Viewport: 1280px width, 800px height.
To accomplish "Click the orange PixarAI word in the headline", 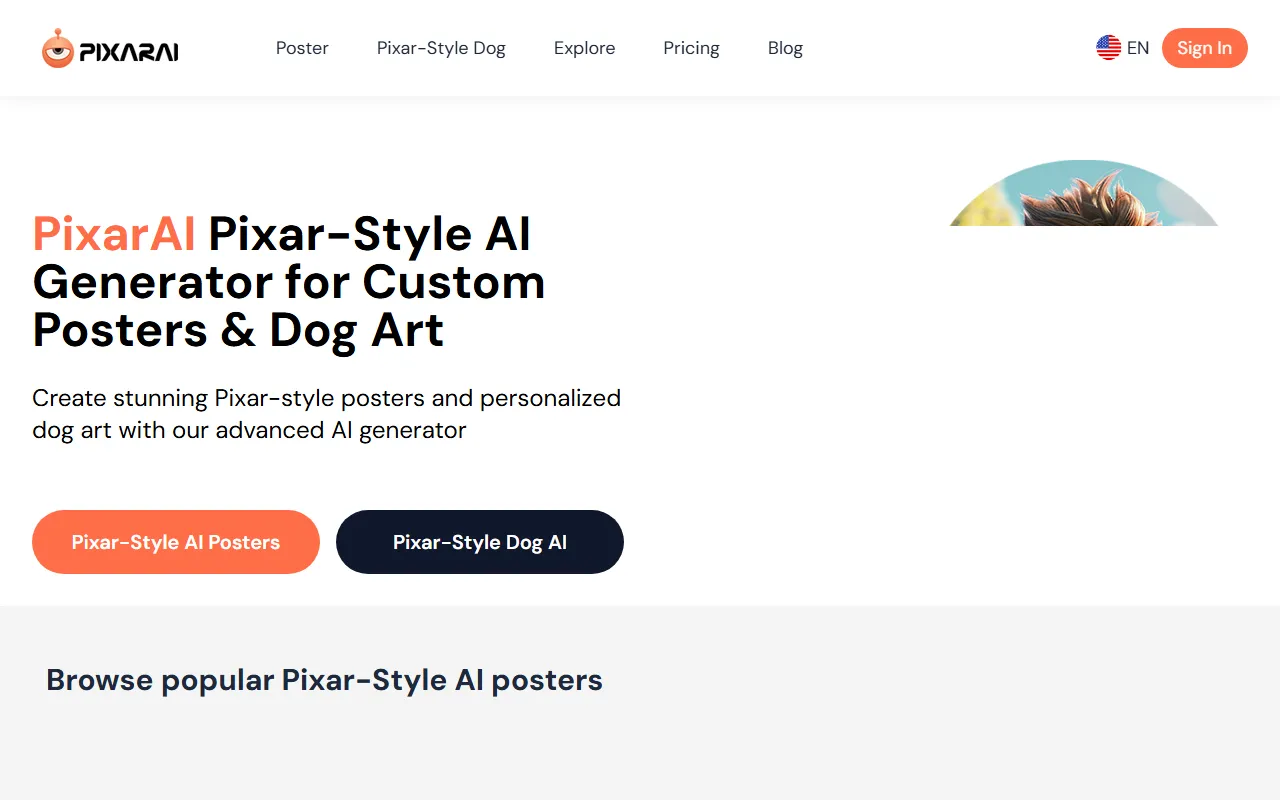I will pos(114,234).
